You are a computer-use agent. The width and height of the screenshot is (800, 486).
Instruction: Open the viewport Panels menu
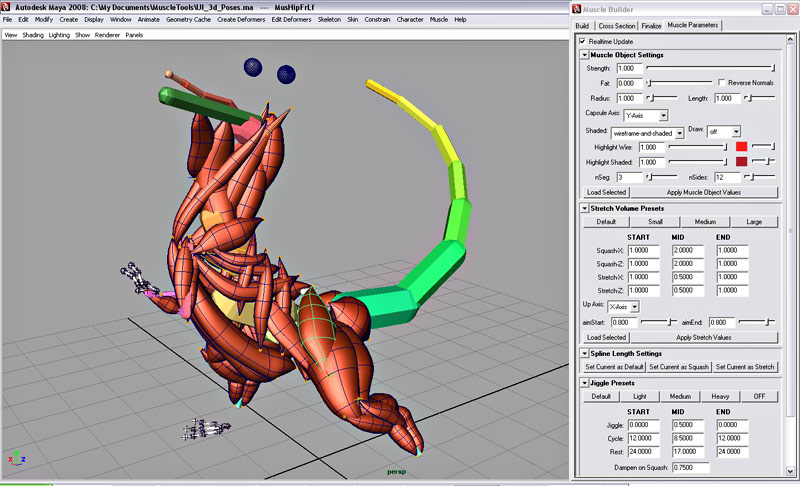[134, 35]
